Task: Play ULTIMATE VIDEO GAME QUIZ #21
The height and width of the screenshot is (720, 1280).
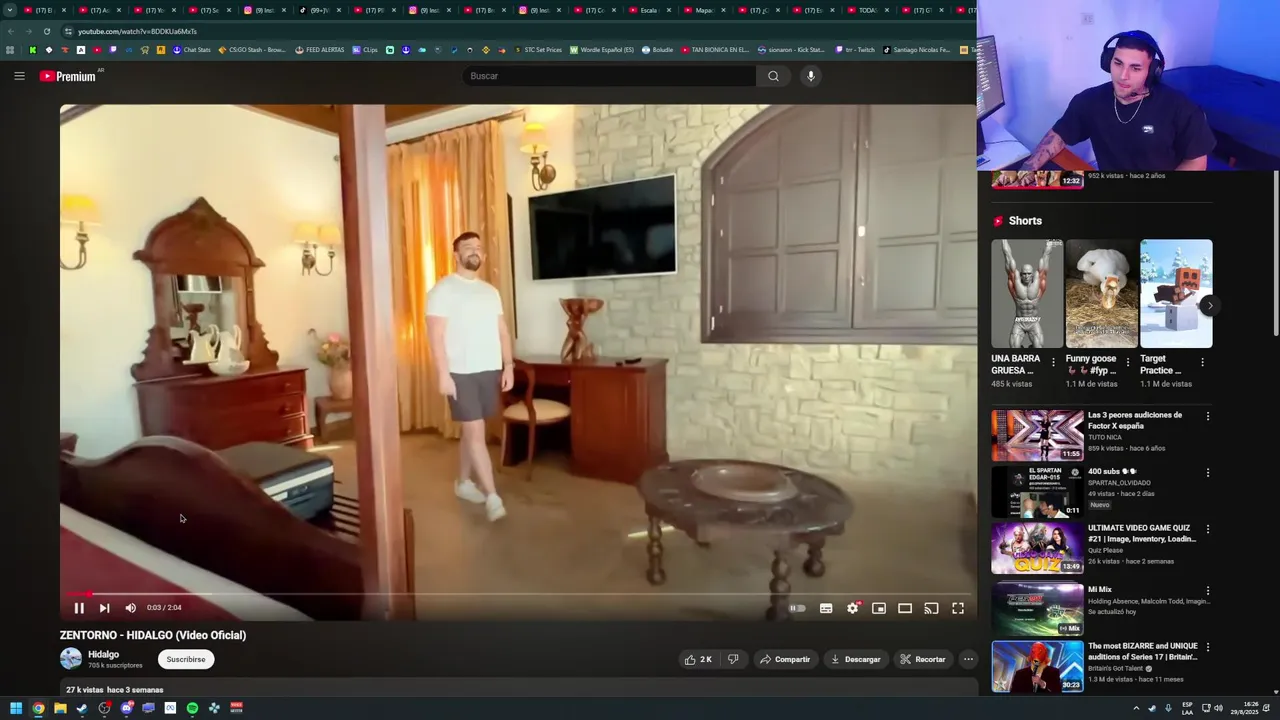Action: coord(1037,548)
